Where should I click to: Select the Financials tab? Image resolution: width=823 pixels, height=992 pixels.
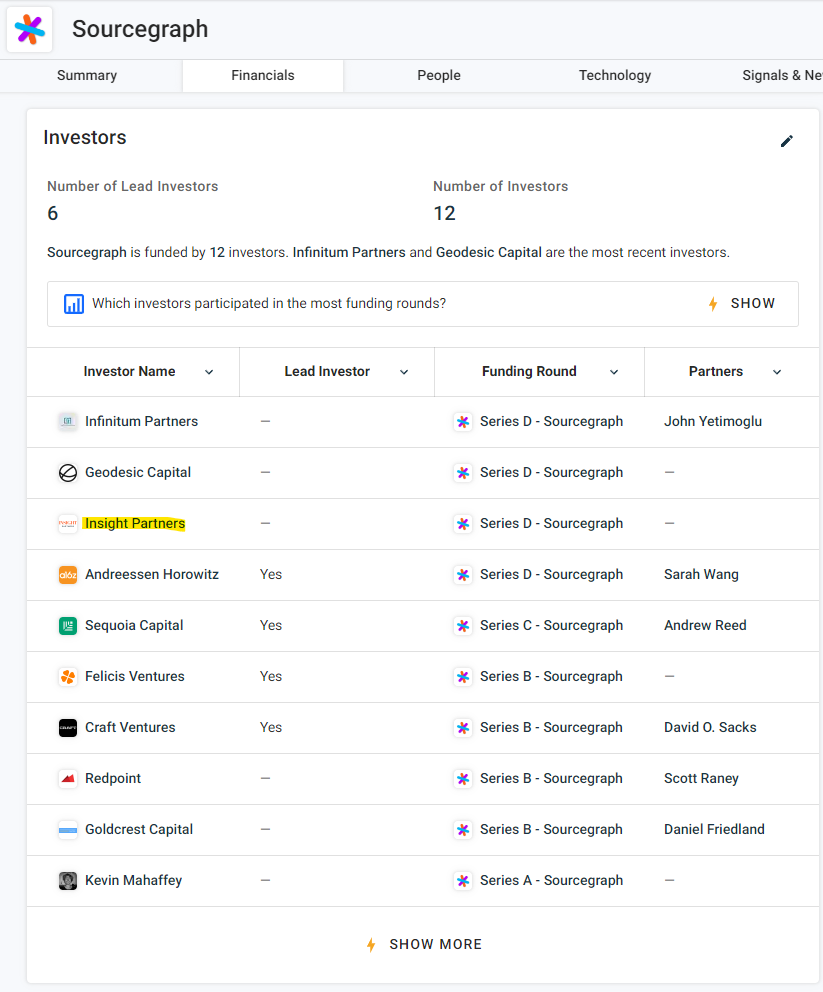(x=263, y=75)
